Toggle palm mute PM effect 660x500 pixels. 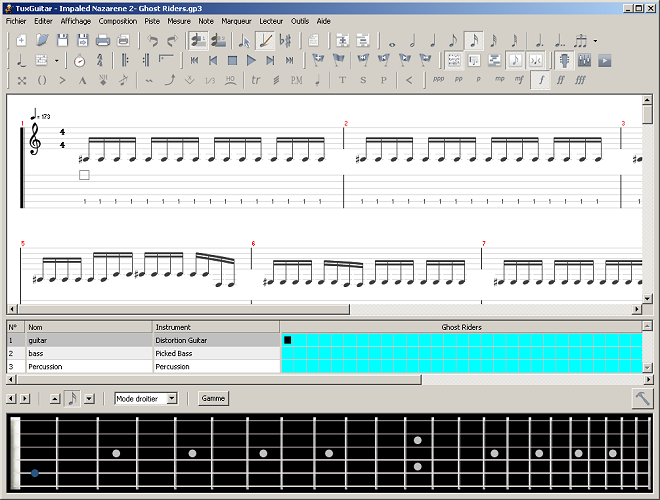297,80
